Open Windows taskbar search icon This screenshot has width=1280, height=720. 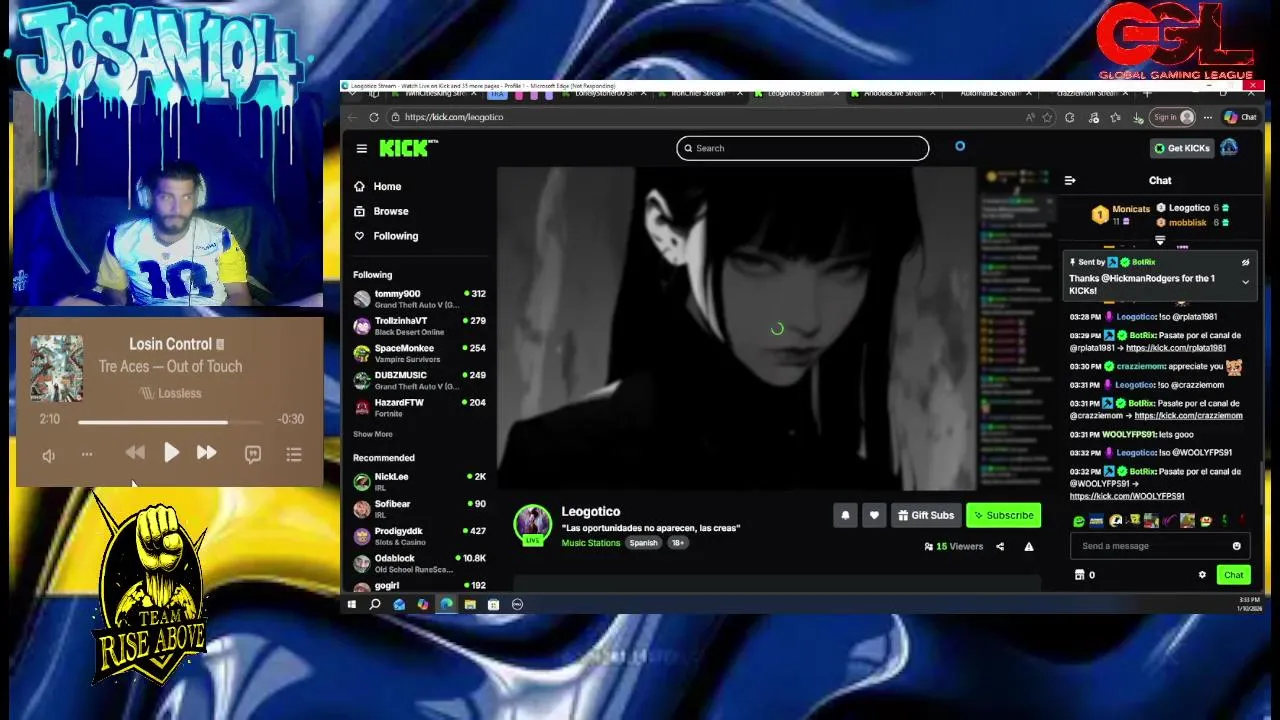pos(375,604)
